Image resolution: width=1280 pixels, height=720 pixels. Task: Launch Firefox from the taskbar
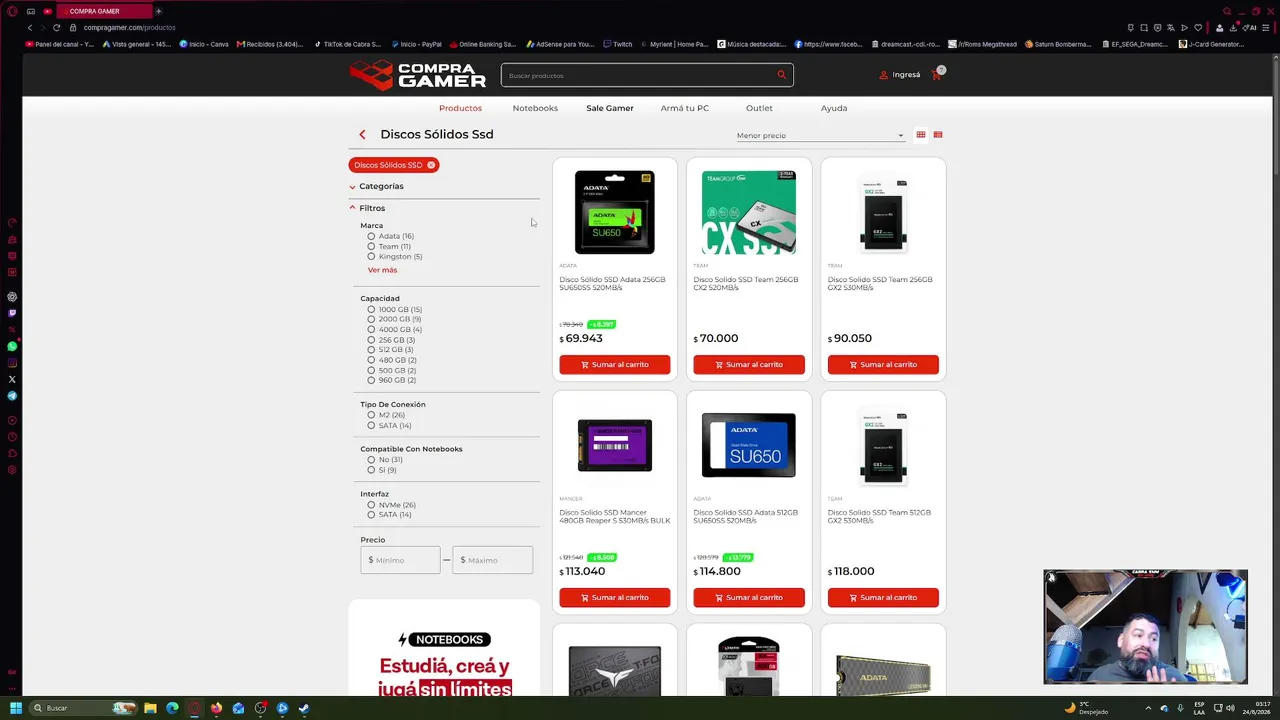(x=216, y=708)
